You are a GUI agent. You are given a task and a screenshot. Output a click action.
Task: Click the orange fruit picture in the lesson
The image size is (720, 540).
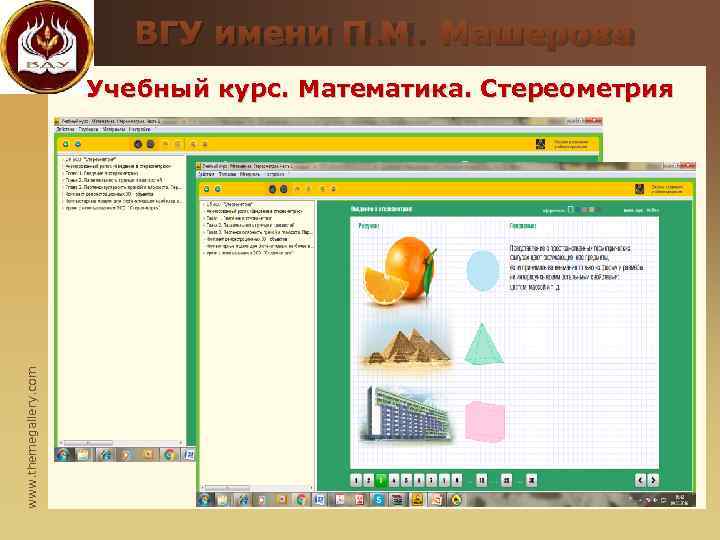point(400,270)
